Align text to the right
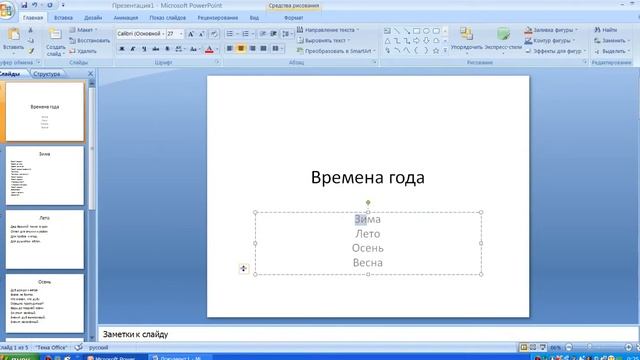Viewport: 640px width, 360px height. tap(252, 49)
